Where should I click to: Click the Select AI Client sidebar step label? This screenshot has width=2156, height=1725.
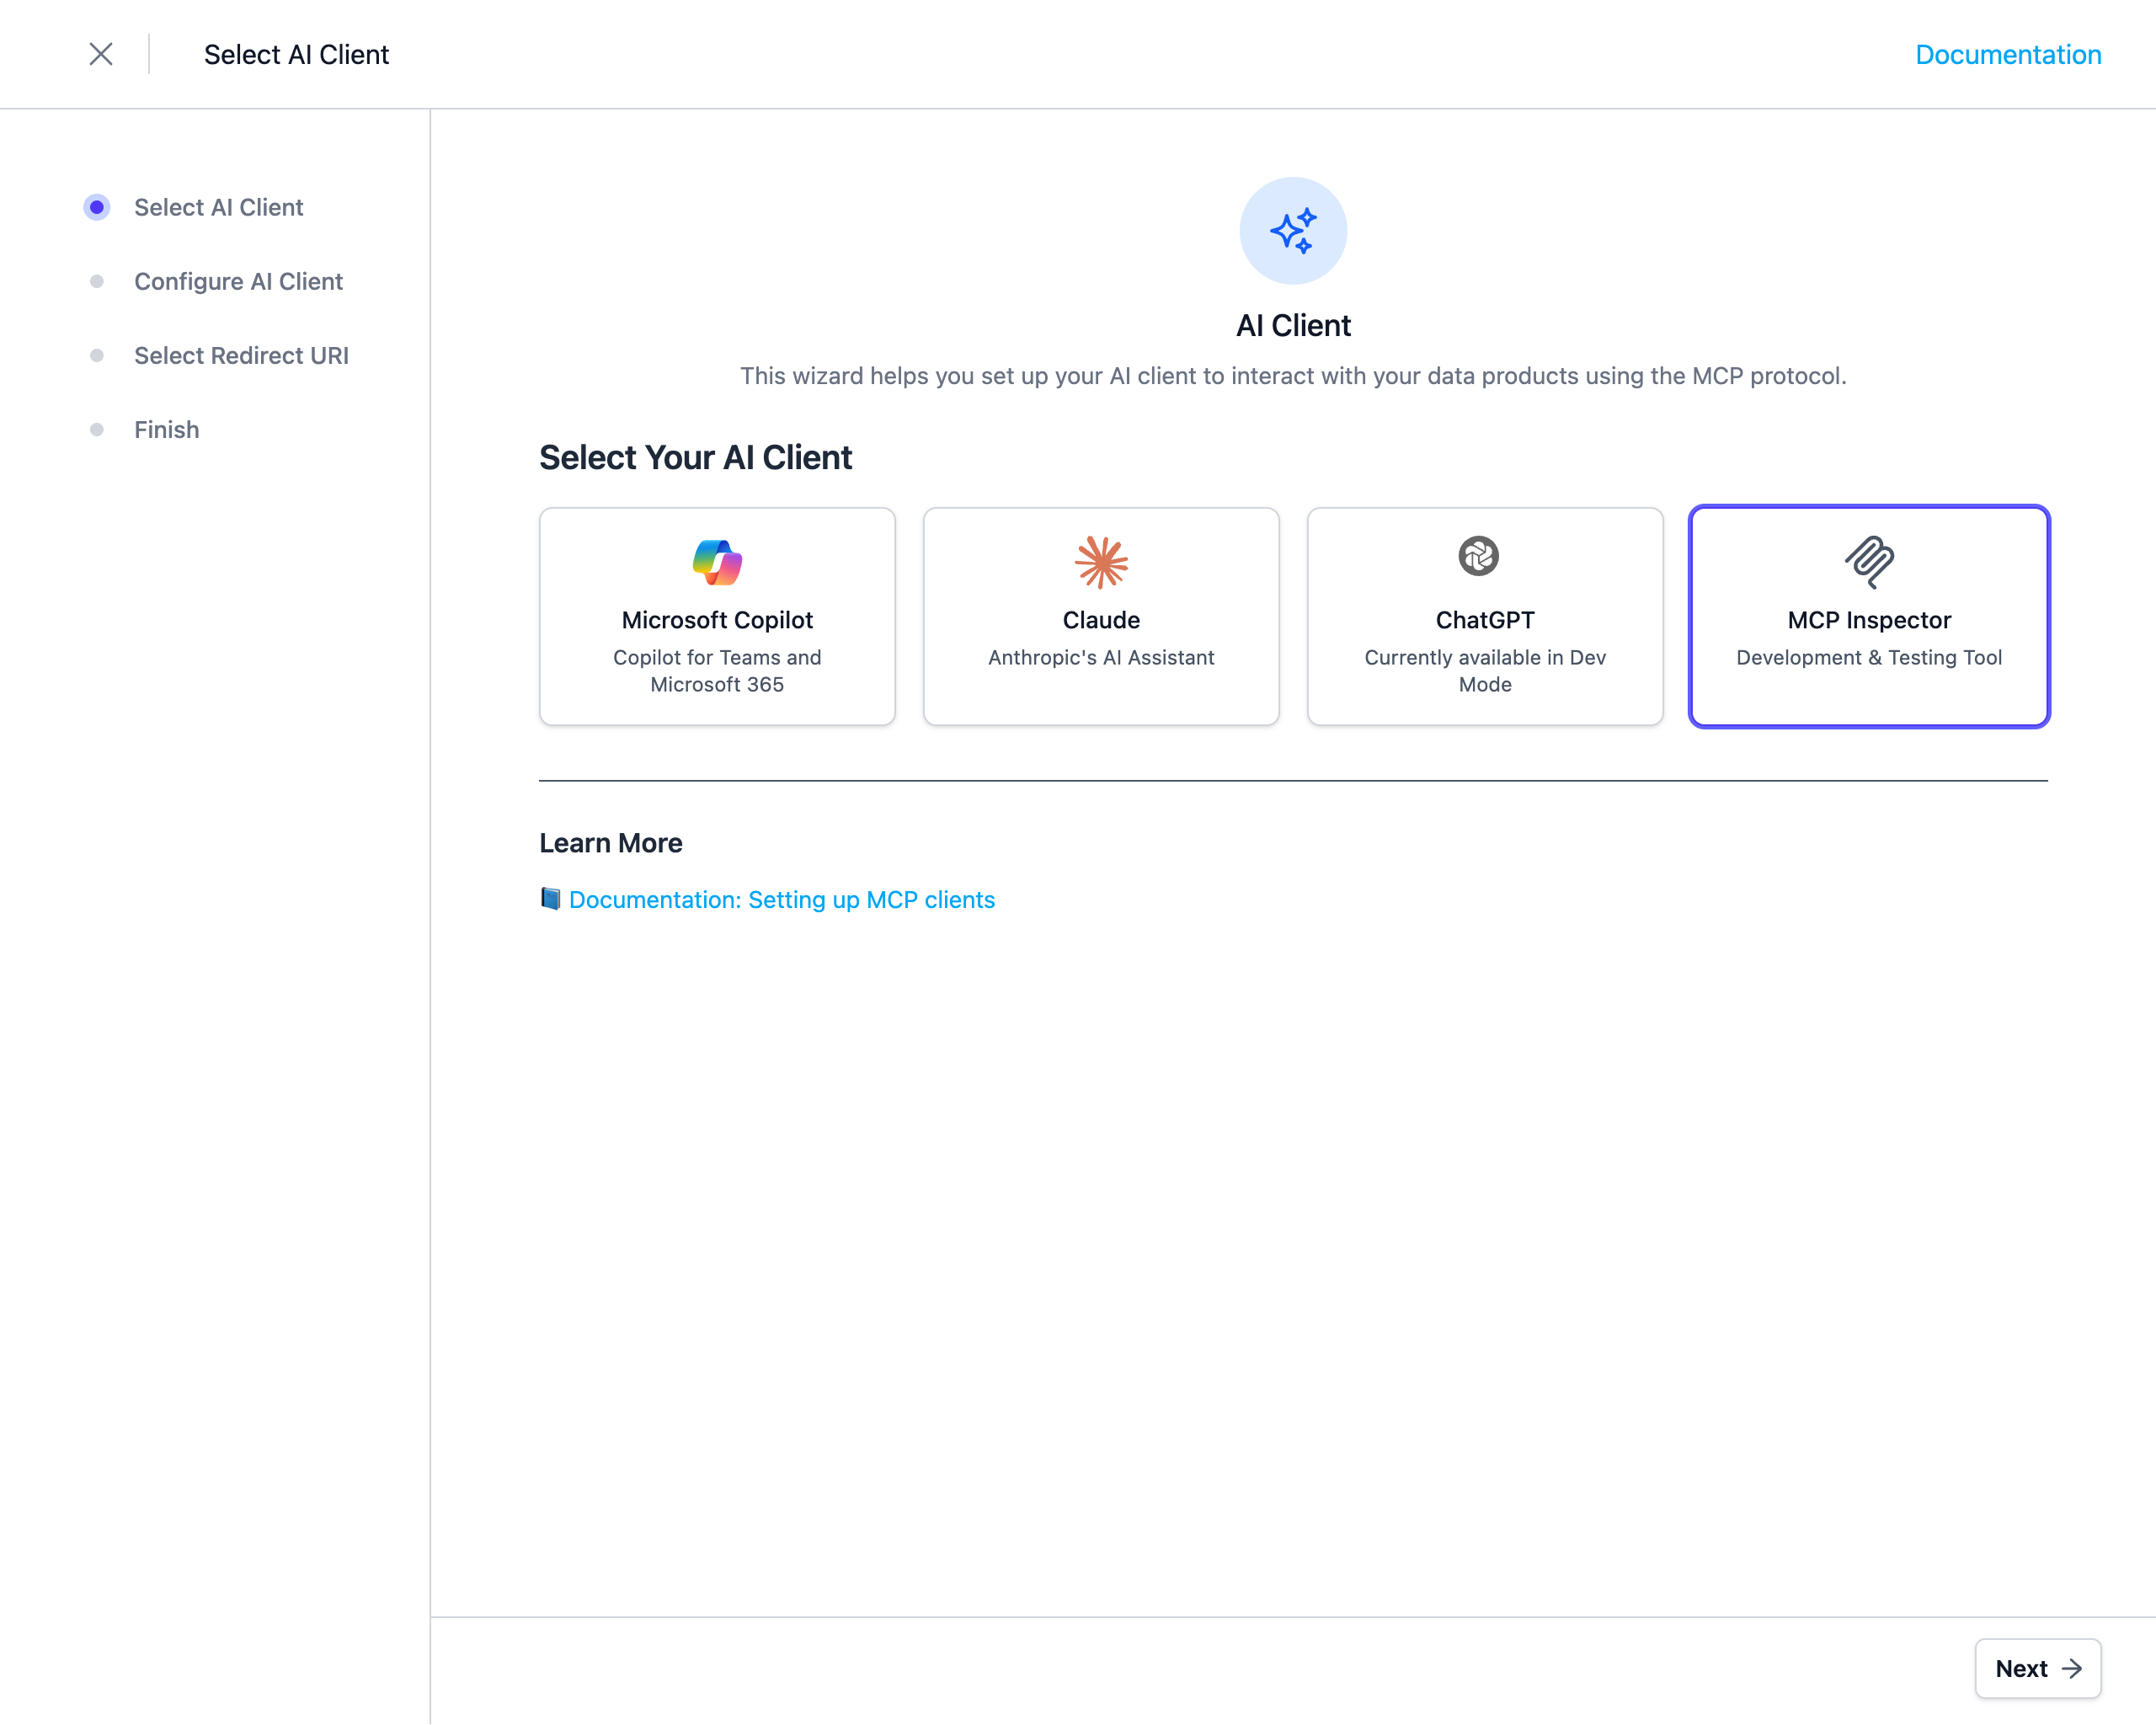(218, 207)
